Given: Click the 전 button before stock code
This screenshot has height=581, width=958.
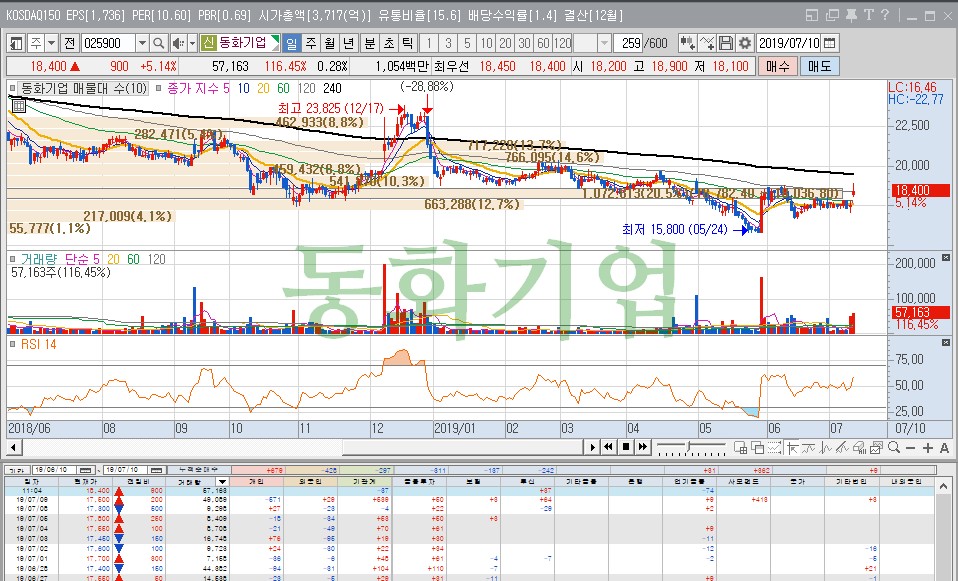Looking at the screenshot, I should tap(70, 43).
